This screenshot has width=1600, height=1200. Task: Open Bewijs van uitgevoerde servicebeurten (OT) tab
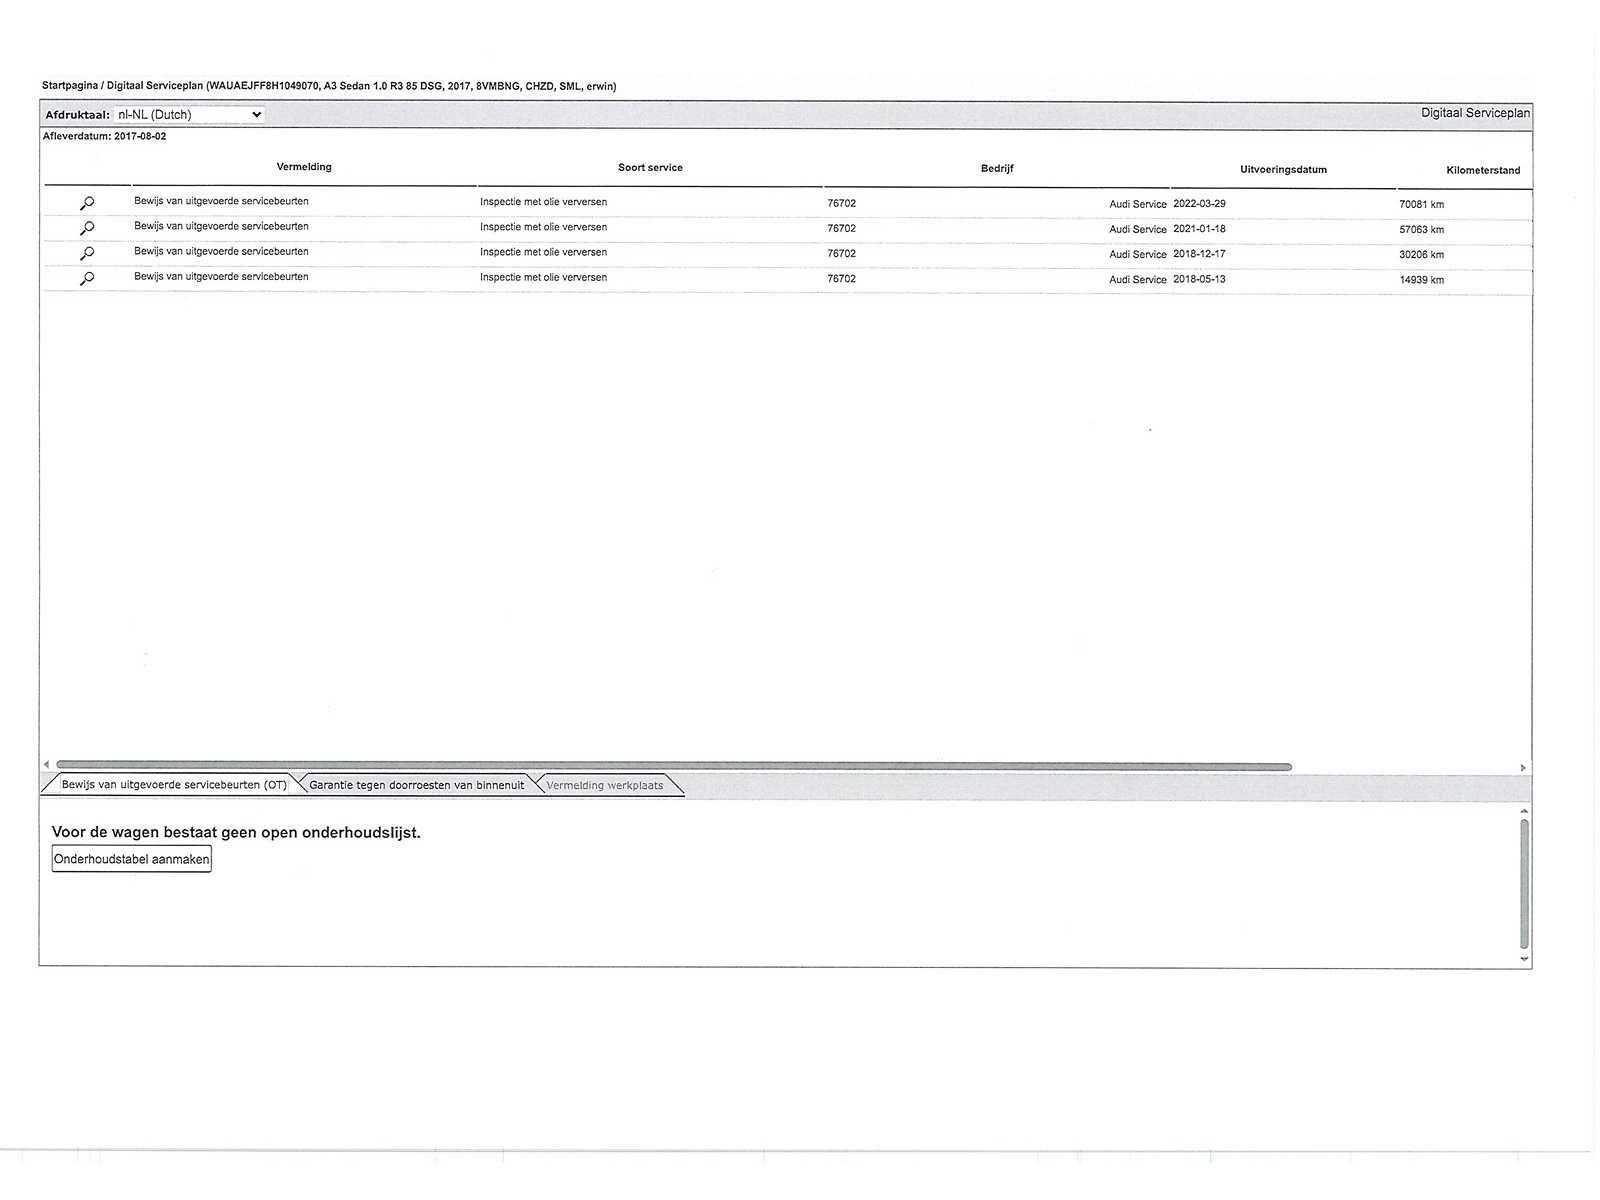tap(173, 785)
